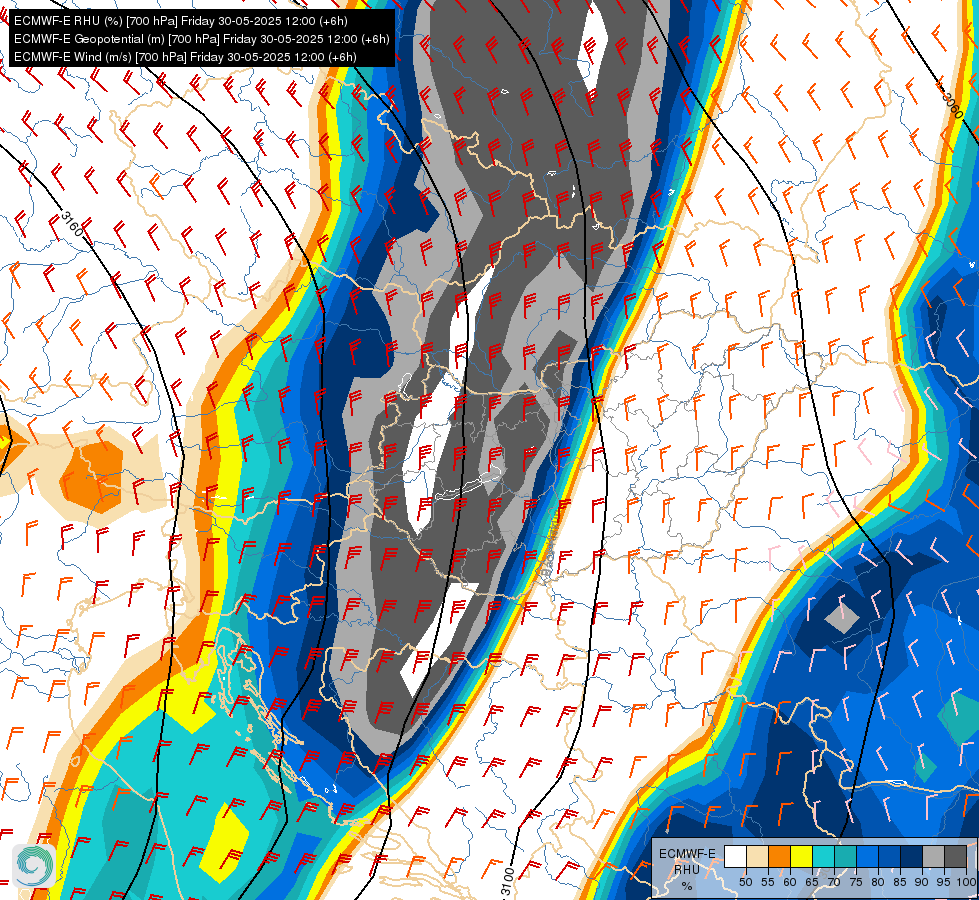Select the beige 50-55% legend swatch

pyautogui.click(x=757, y=856)
